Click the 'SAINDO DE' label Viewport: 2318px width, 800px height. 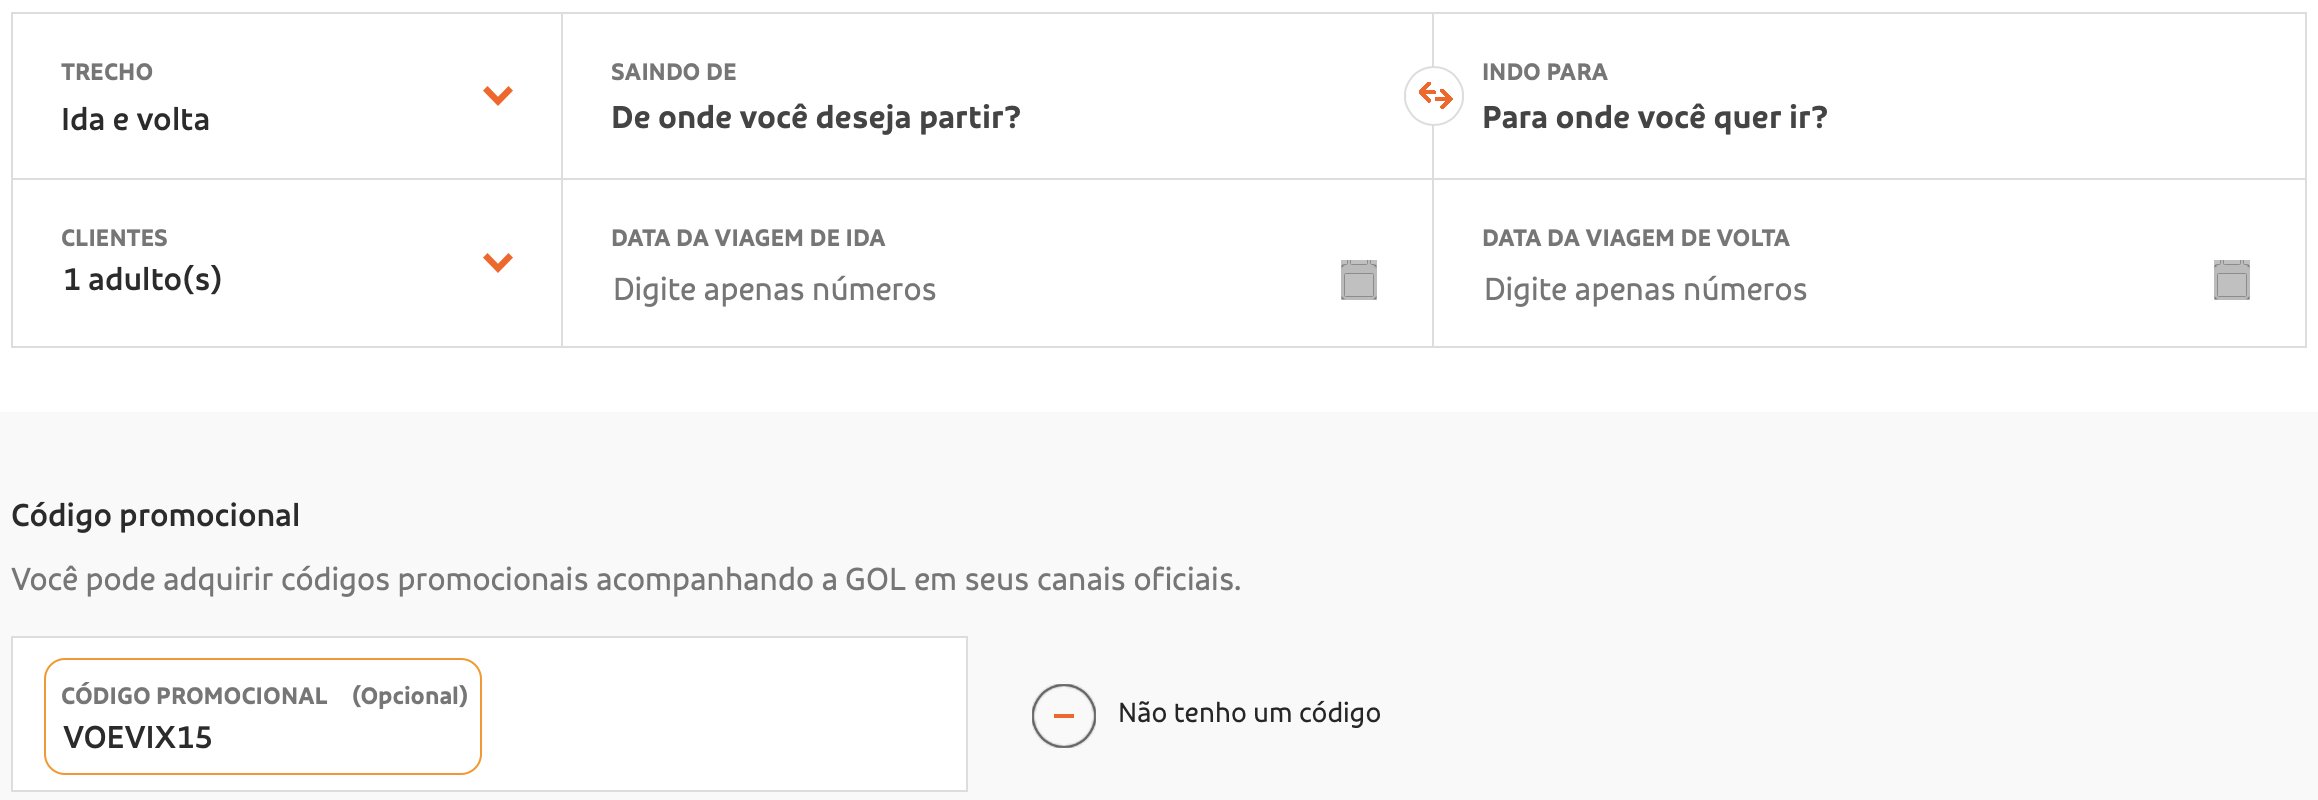click(x=674, y=72)
